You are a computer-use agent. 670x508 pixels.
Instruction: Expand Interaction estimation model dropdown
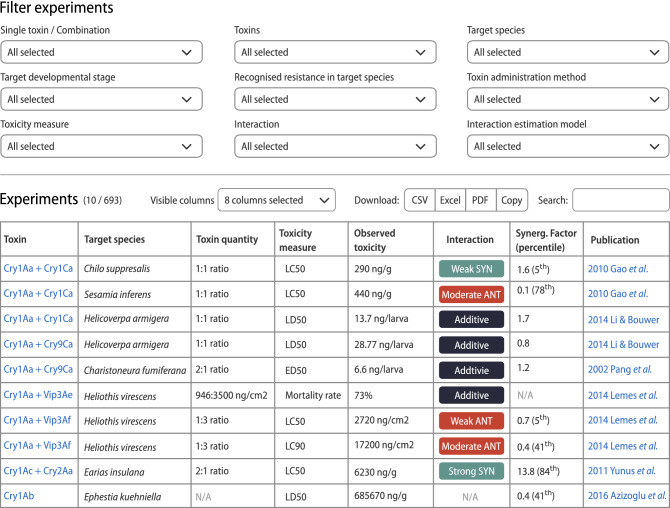(568, 146)
